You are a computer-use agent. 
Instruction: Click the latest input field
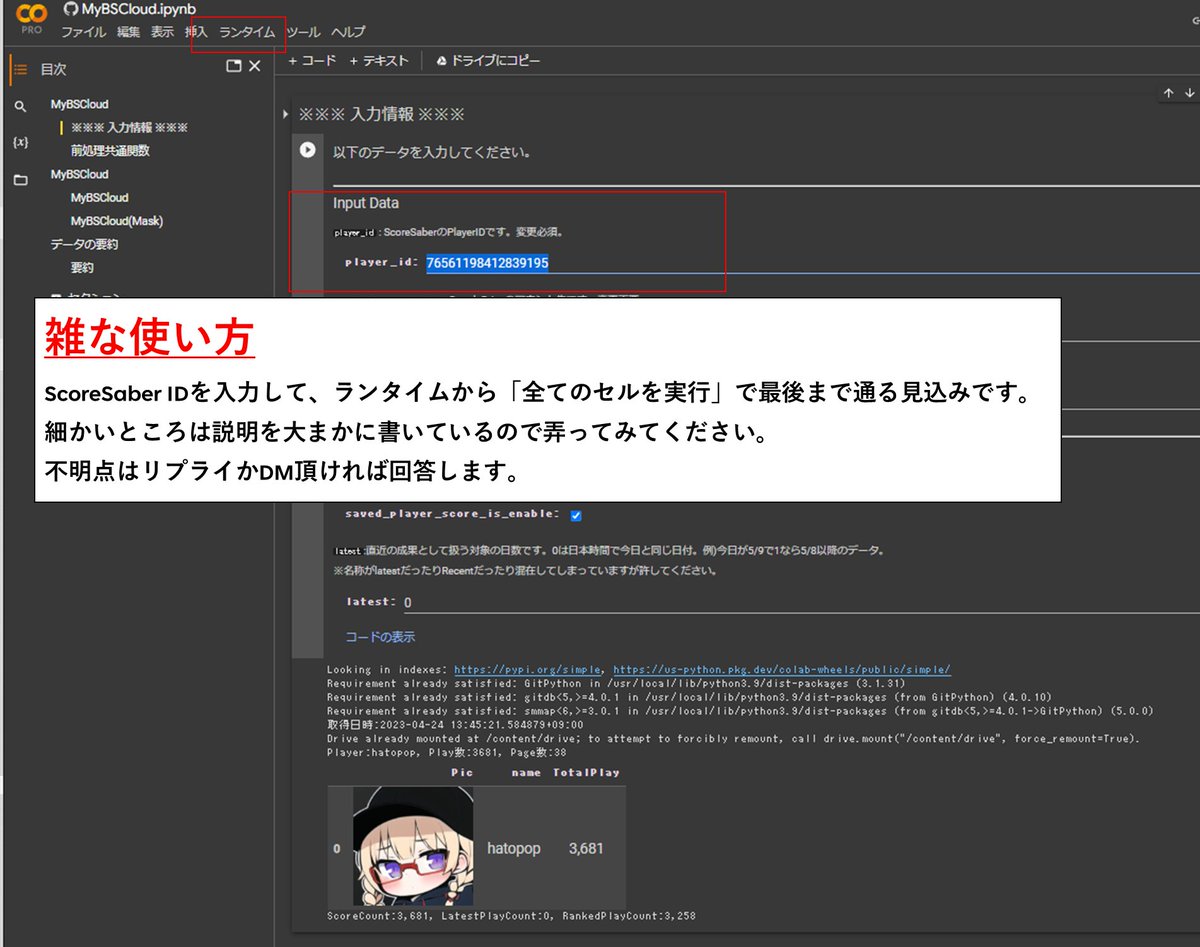coord(800,603)
